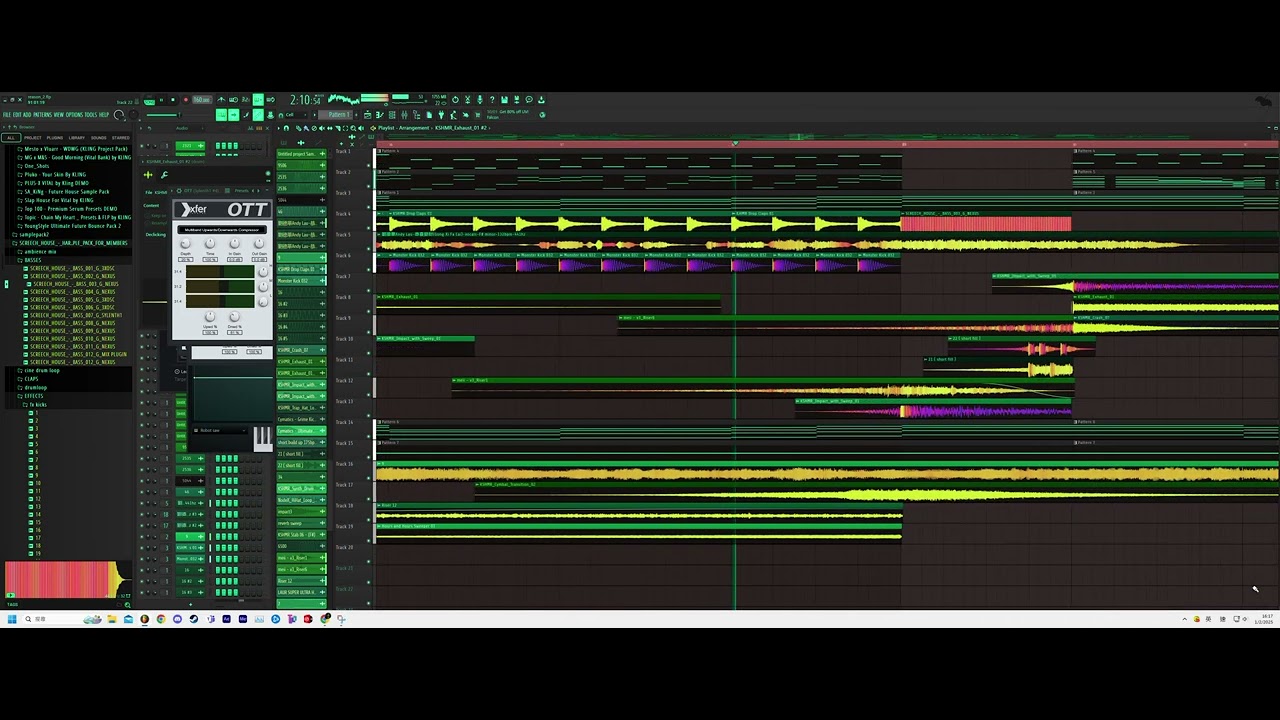This screenshot has height=720, width=1280.
Task: Open Discord from the taskbar
Action: pyautogui.click(x=177, y=619)
